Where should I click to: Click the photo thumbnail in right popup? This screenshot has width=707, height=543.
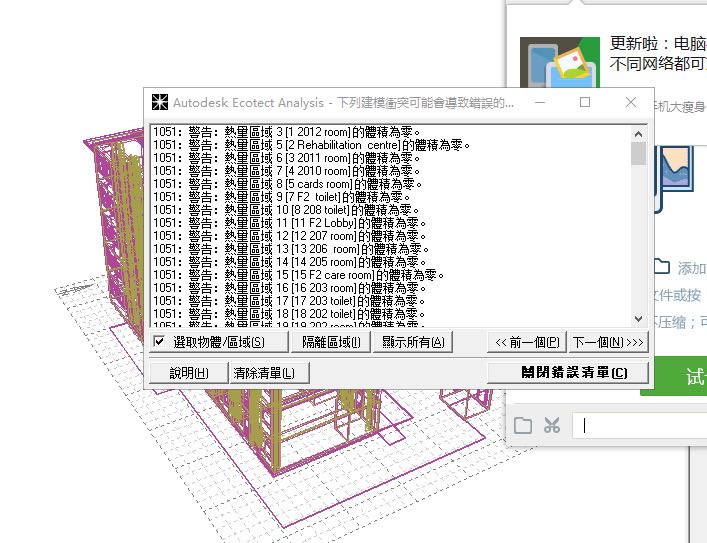560,62
